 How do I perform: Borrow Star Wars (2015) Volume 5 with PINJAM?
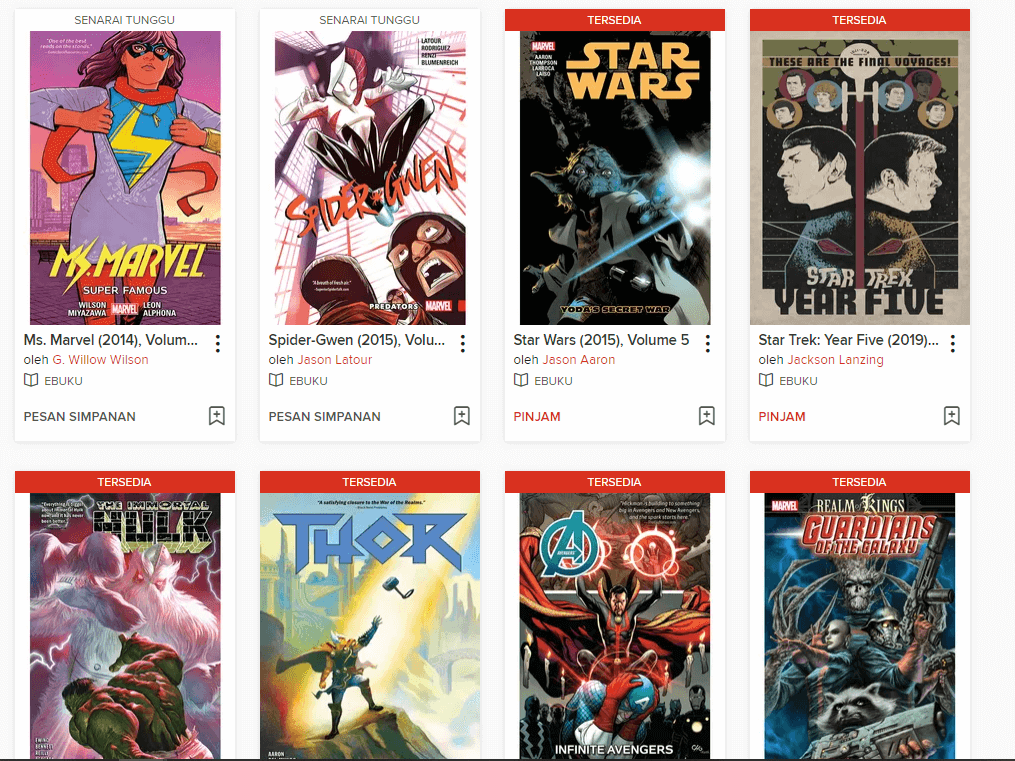coord(537,417)
